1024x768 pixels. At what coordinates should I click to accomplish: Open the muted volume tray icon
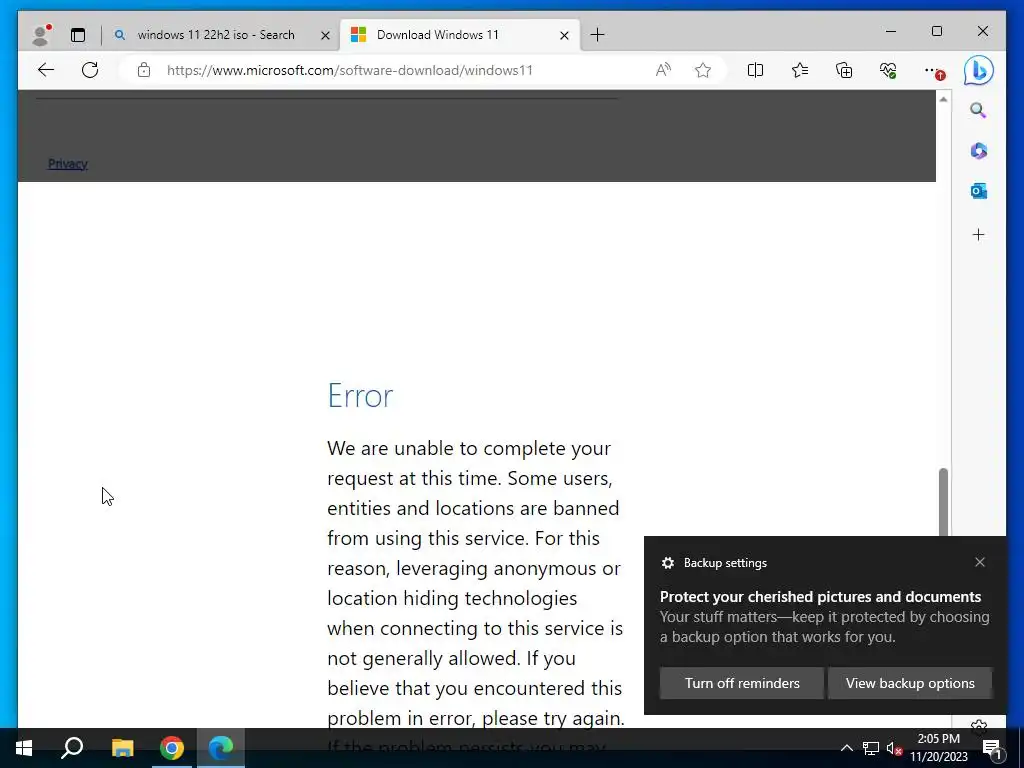pos(894,748)
